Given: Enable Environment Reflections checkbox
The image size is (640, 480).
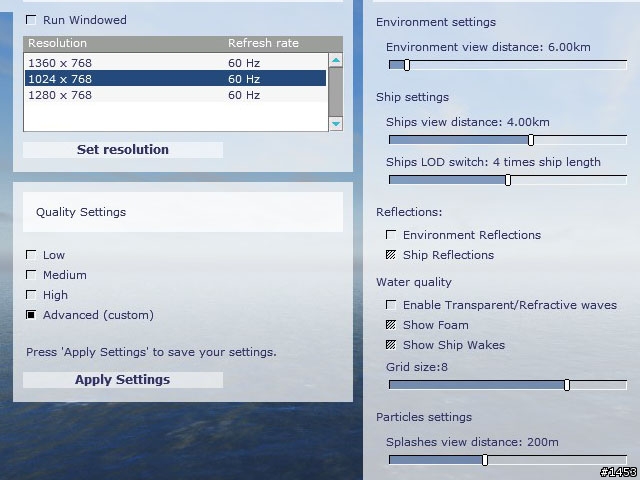Looking at the screenshot, I should (x=391, y=235).
